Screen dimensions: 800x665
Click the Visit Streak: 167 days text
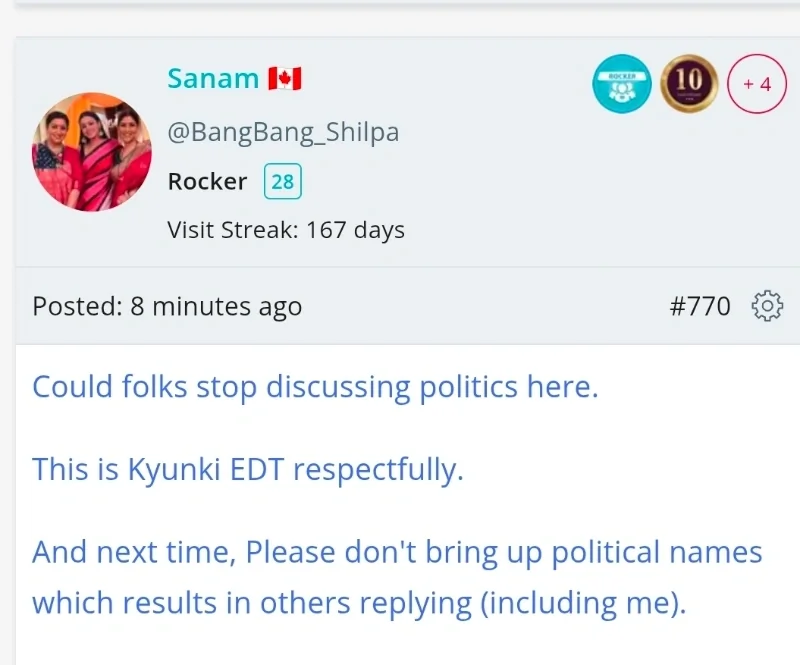point(286,230)
